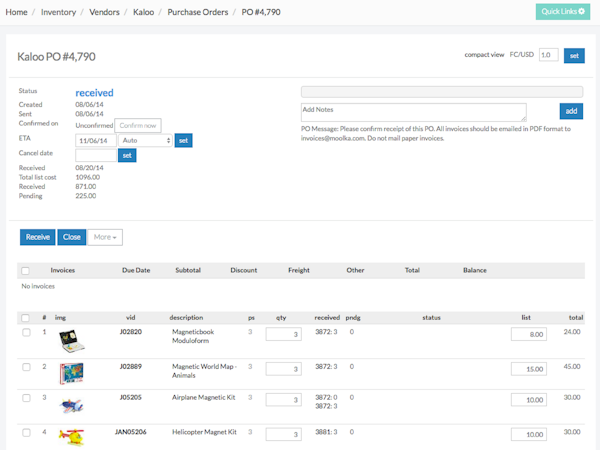Open the Helicopter Magnet Kit product thumbnail
This screenshot has height=450, width=600.
coord(72,437)
